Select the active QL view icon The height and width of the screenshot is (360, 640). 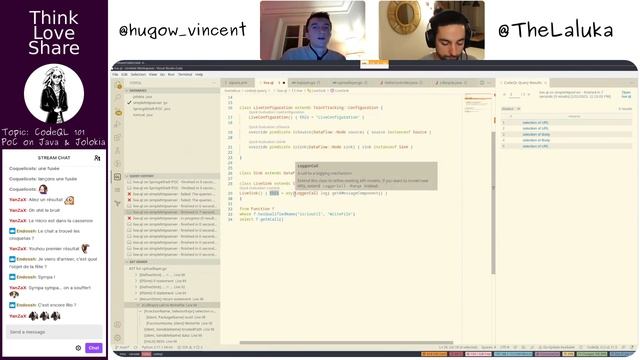pos(118,177)
